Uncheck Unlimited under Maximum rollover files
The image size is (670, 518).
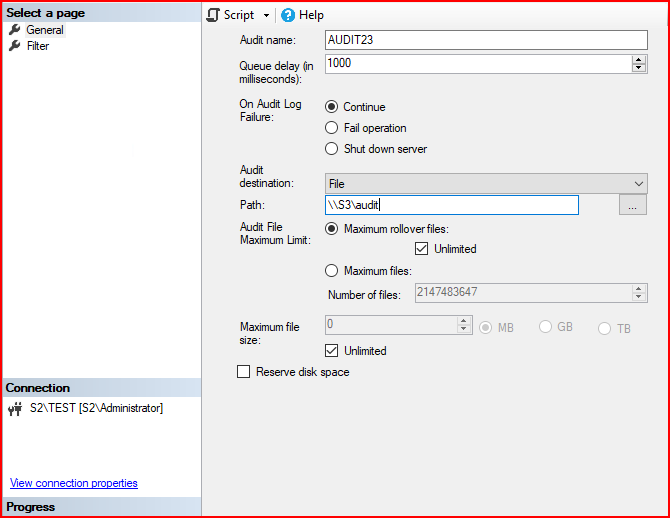421,249
